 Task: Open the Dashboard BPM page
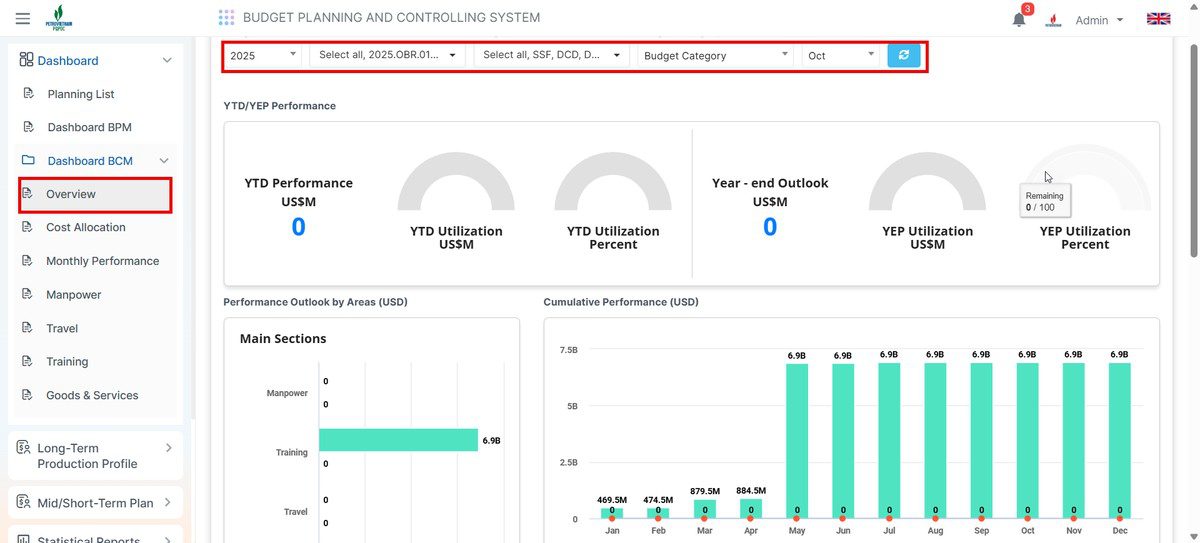90,127
